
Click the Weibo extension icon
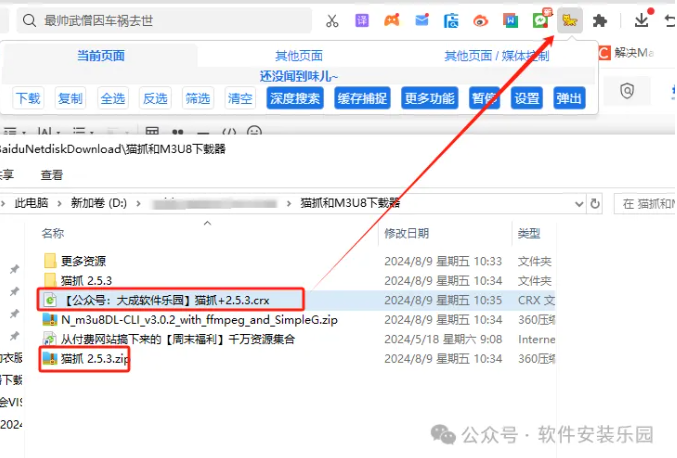coord(481,20)
